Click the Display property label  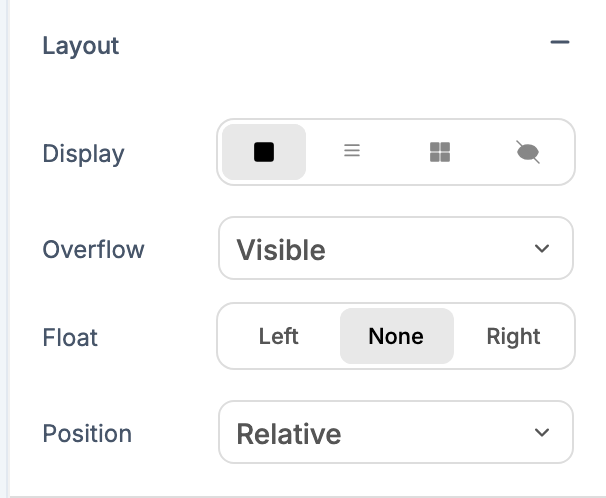(83, 154)
